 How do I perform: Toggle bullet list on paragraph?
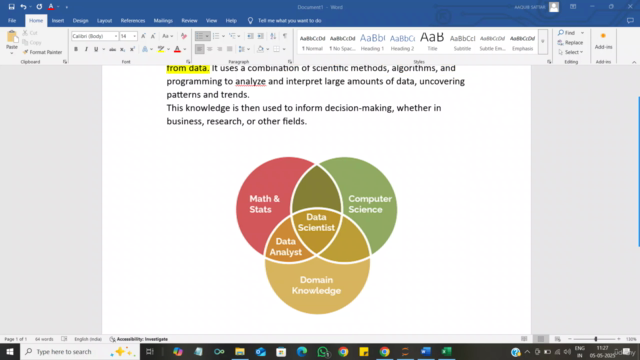[x=200, y=36]
